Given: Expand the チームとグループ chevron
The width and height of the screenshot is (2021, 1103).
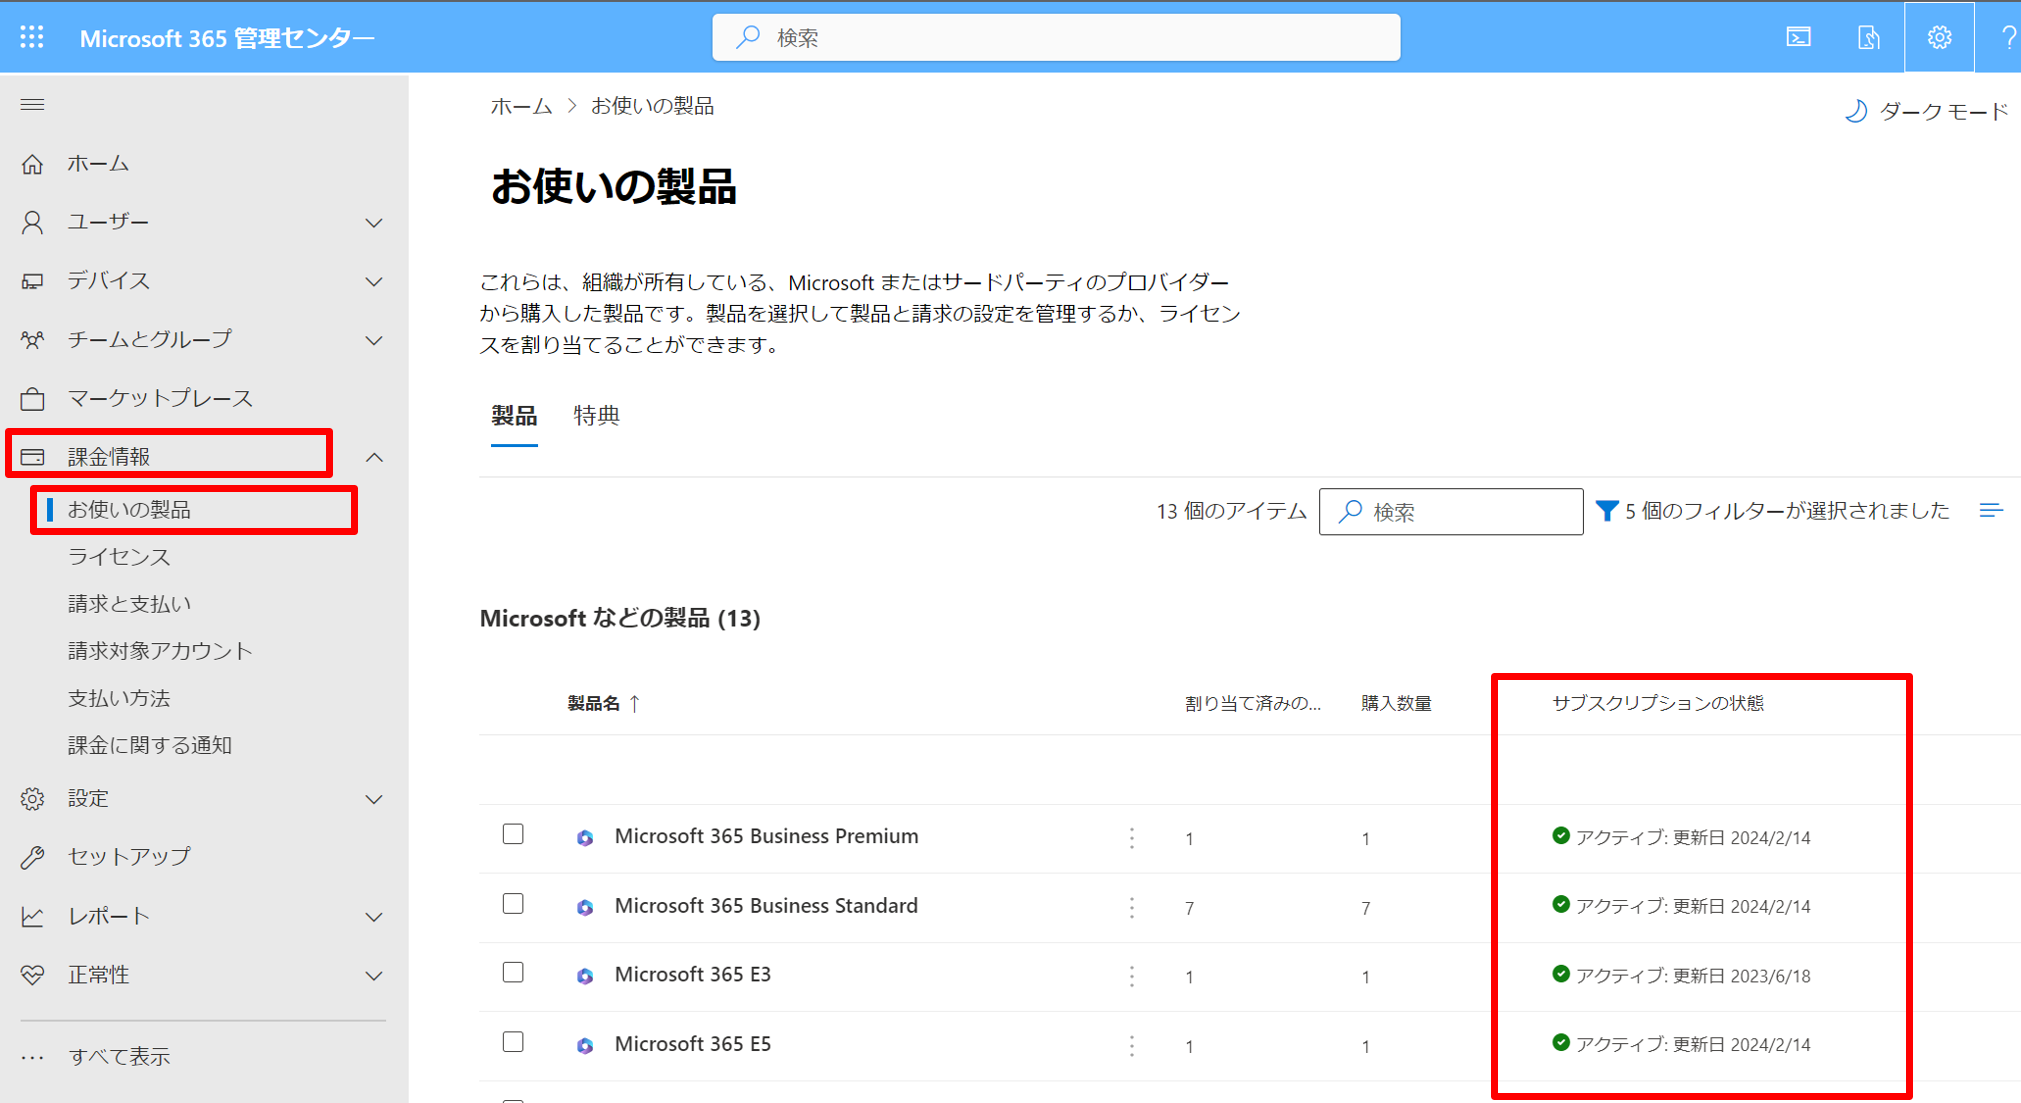Looking at the screenshot, I should pos(374,340).
